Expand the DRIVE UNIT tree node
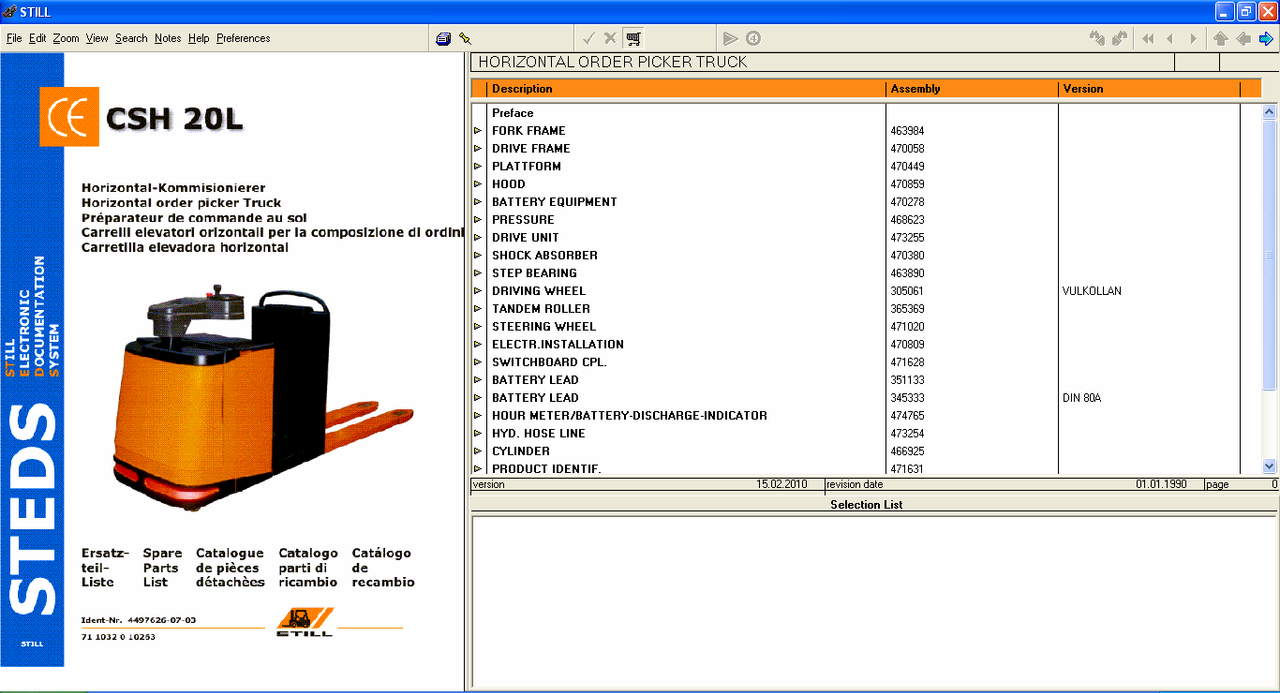 click(478, 238)
